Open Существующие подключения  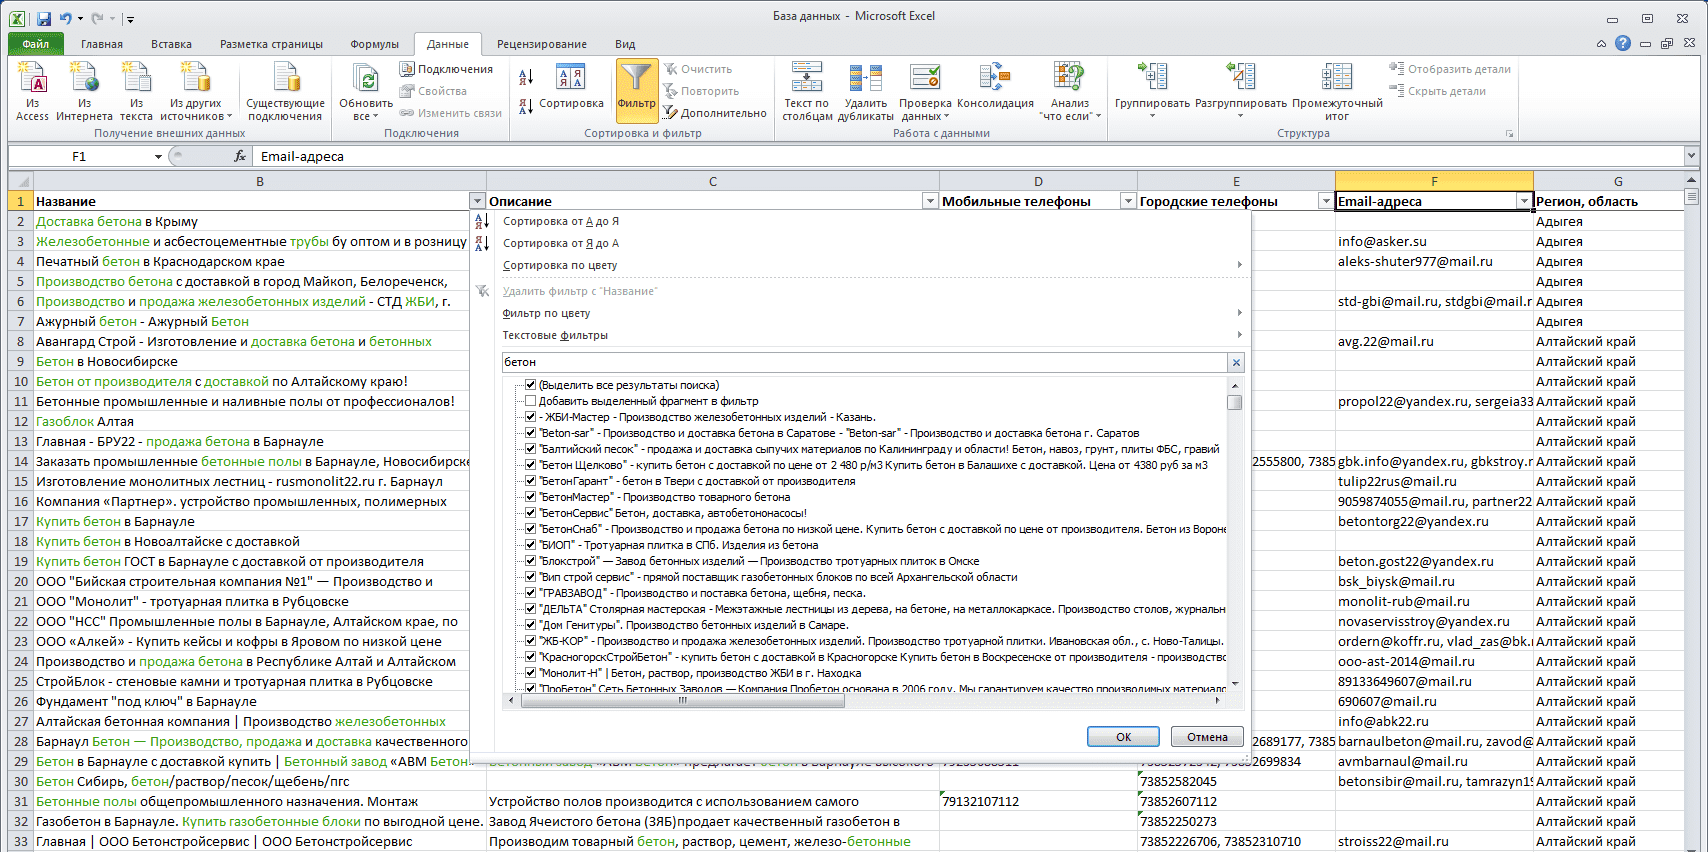point(285,91)
